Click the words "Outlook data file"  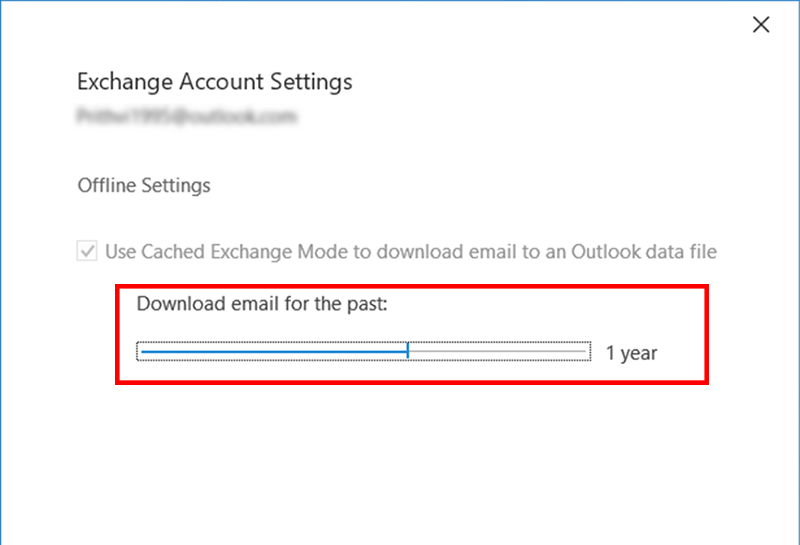click(644, 252)
